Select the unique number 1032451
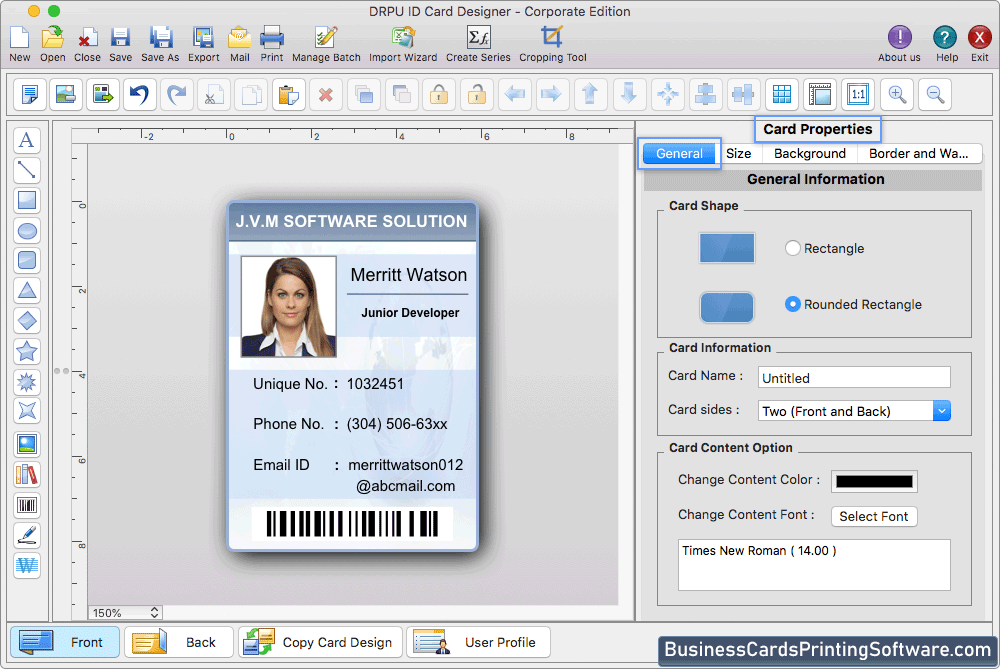 (375, 384)
